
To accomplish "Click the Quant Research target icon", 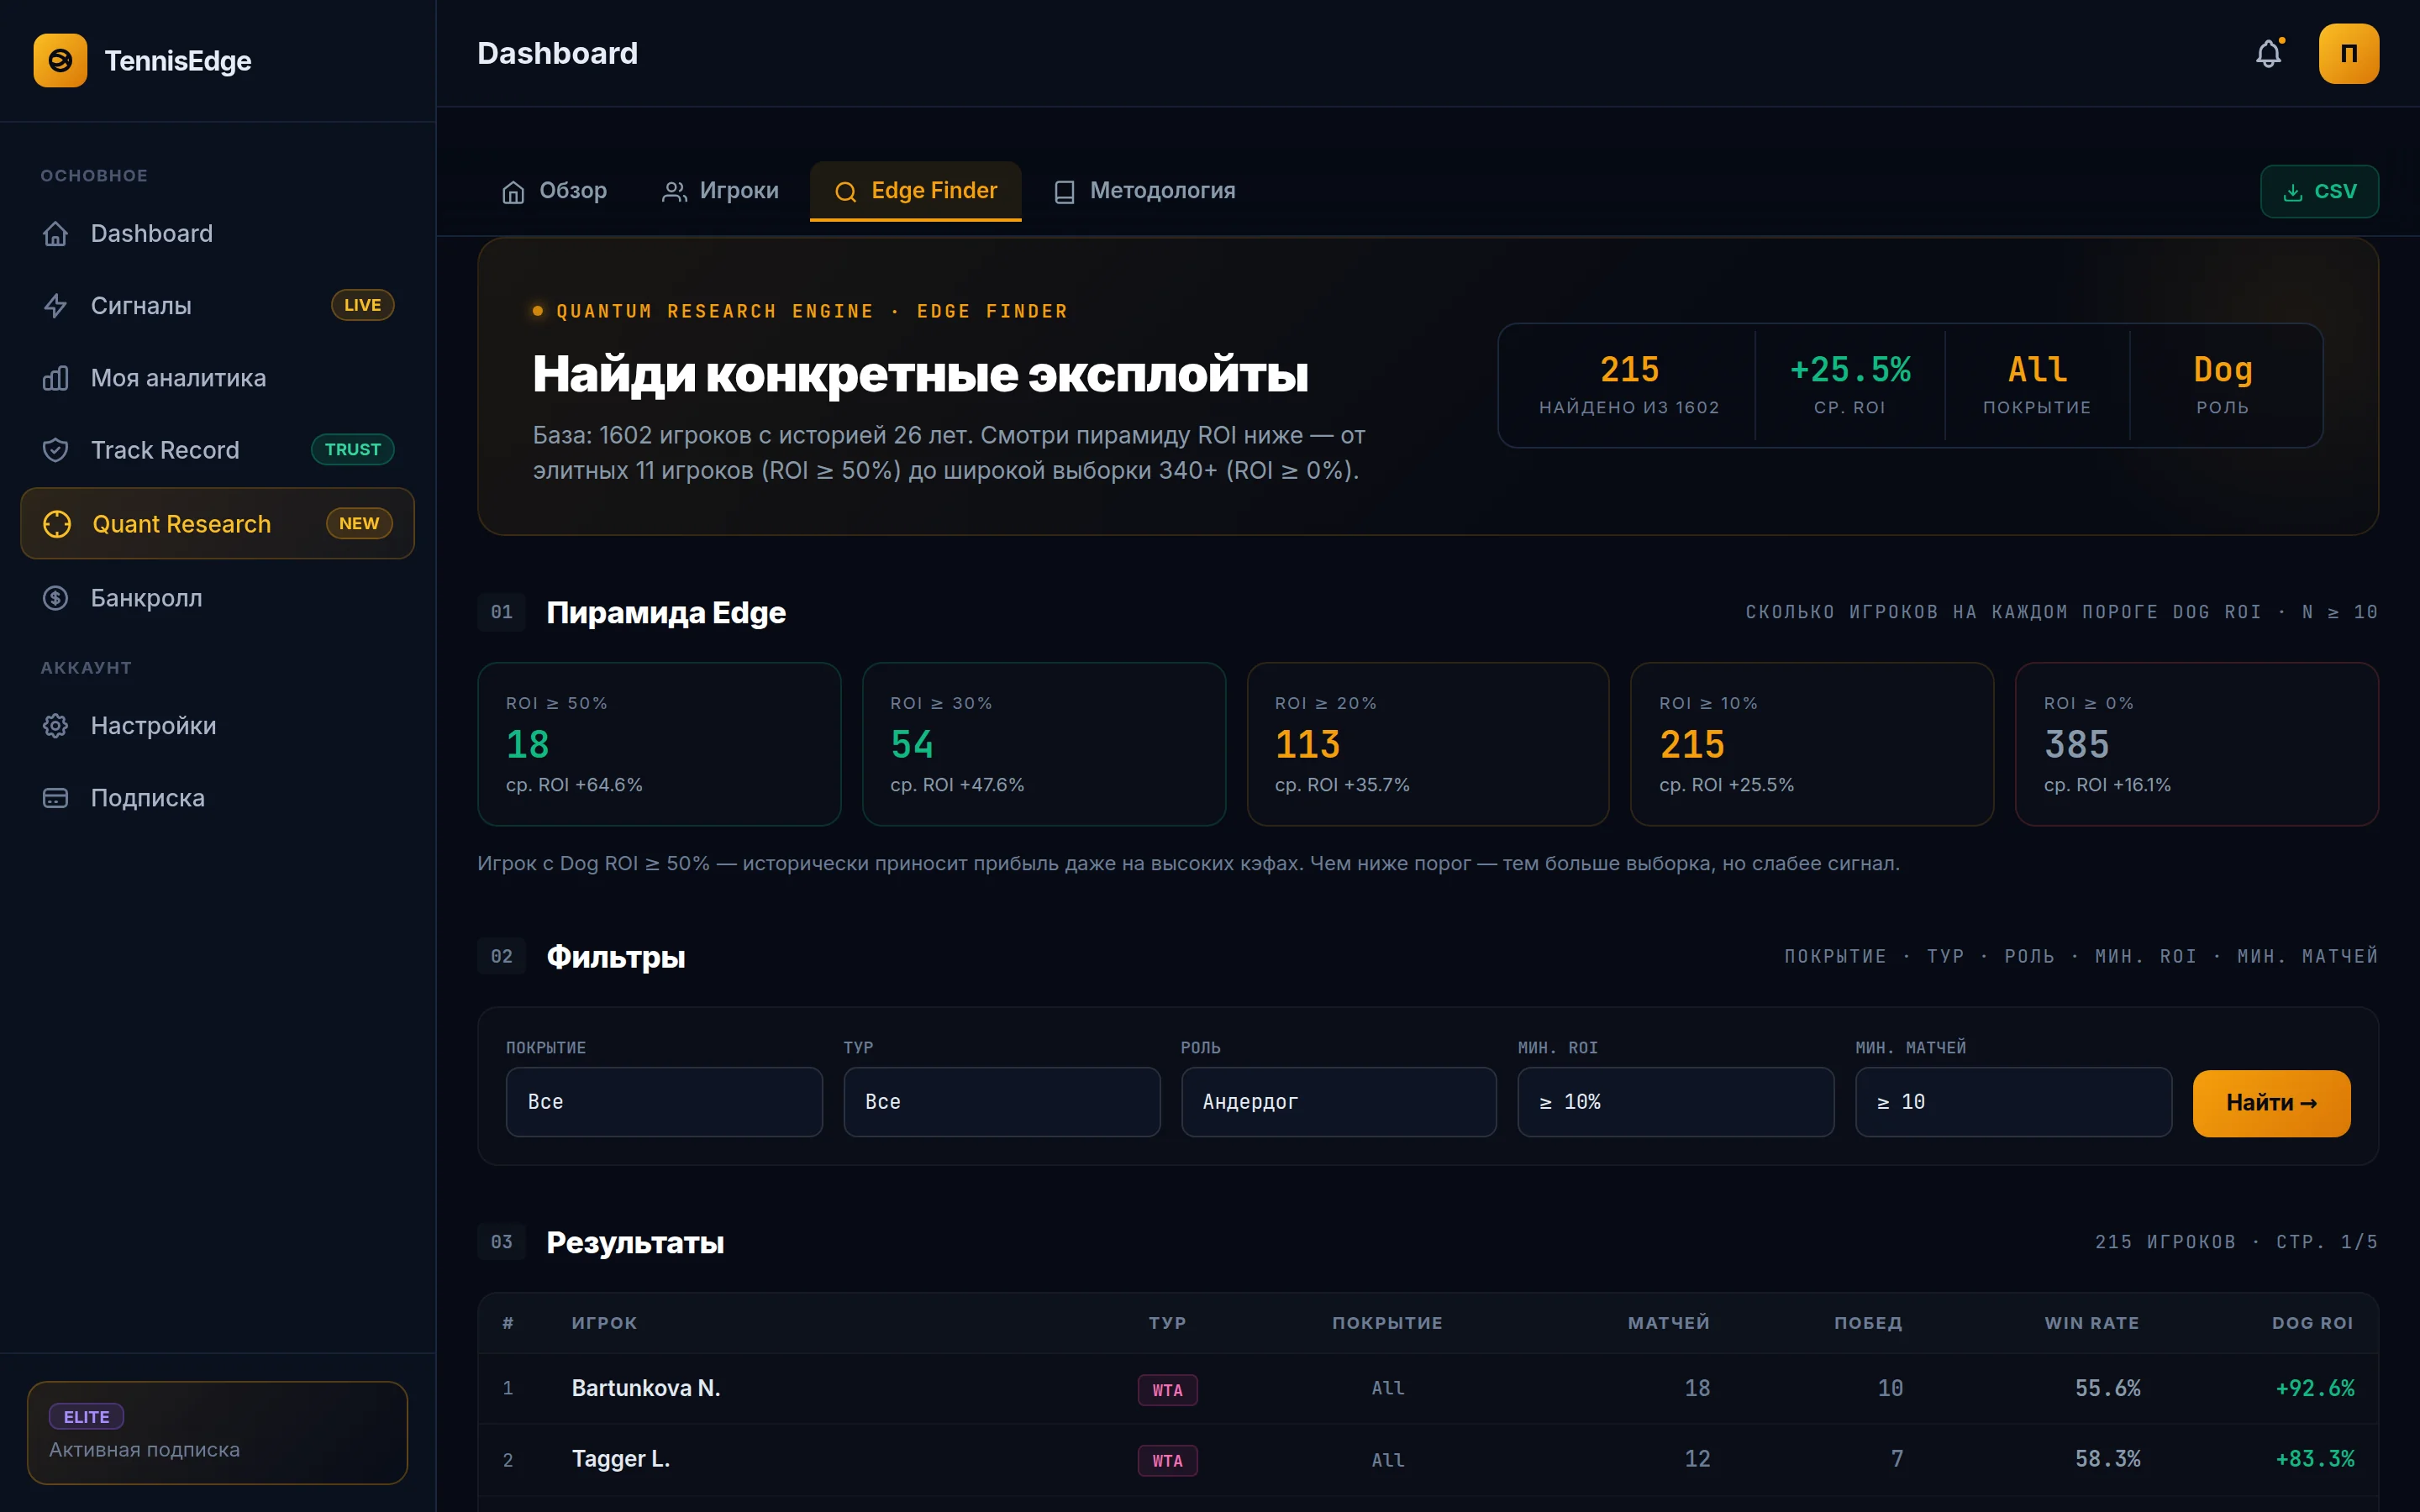I will [57, 524].
